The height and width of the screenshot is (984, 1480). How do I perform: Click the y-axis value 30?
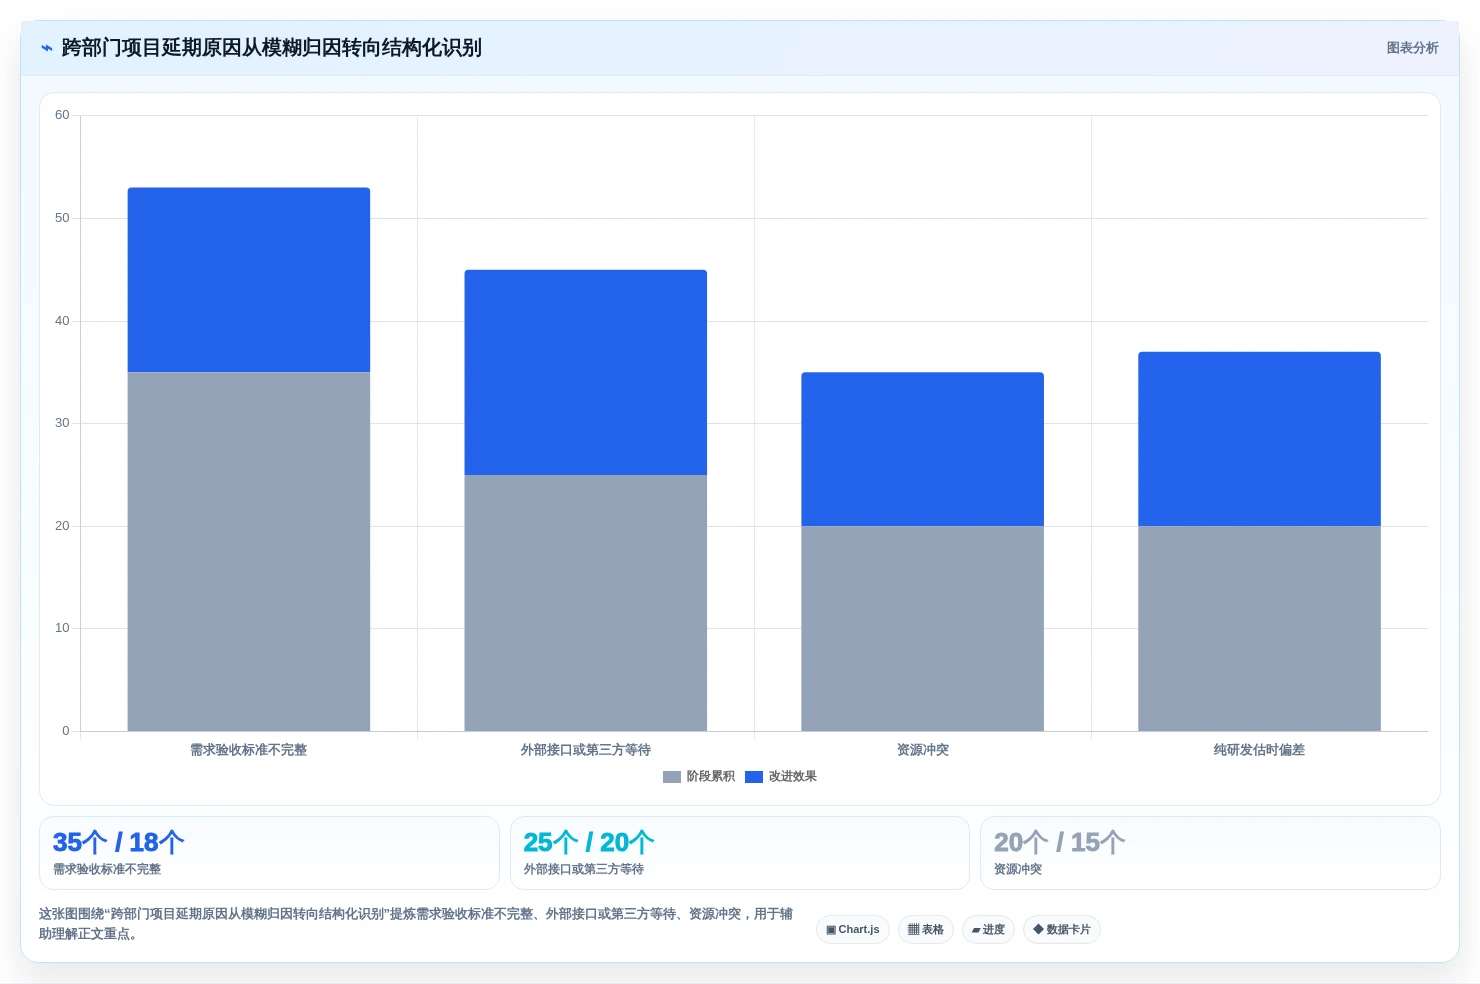tap(62, 423)
